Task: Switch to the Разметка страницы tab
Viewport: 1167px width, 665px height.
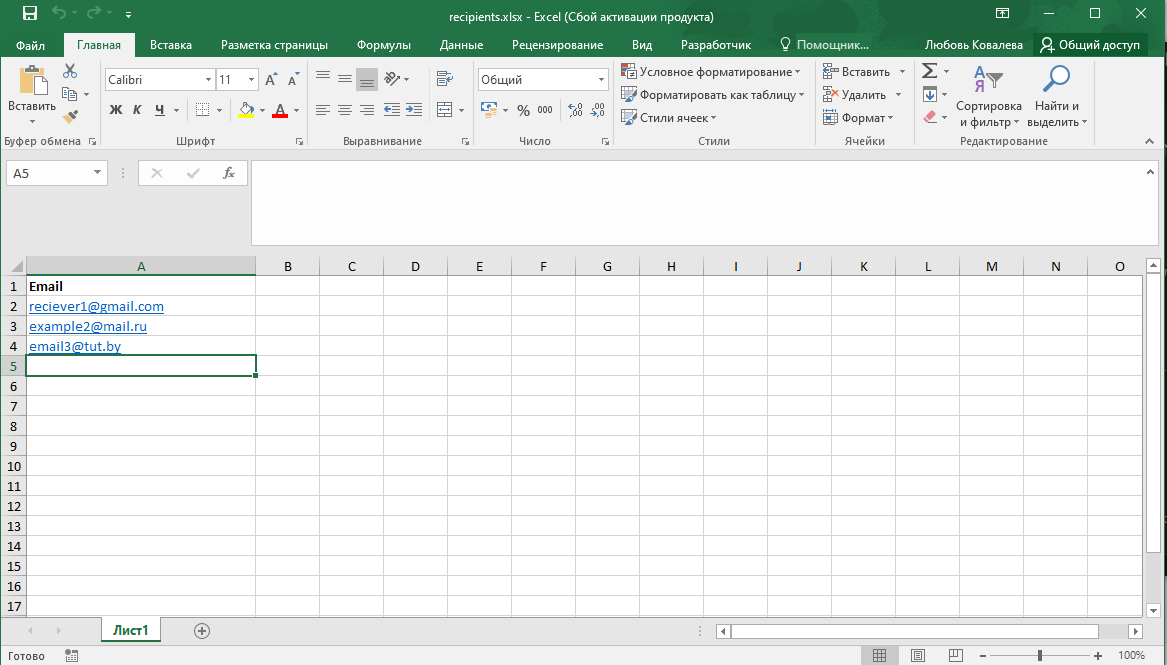Action: coord(274,45)
